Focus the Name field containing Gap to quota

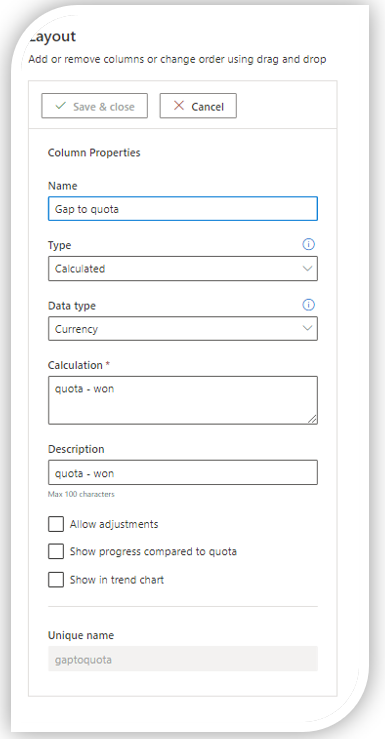(x=183, y=209)
